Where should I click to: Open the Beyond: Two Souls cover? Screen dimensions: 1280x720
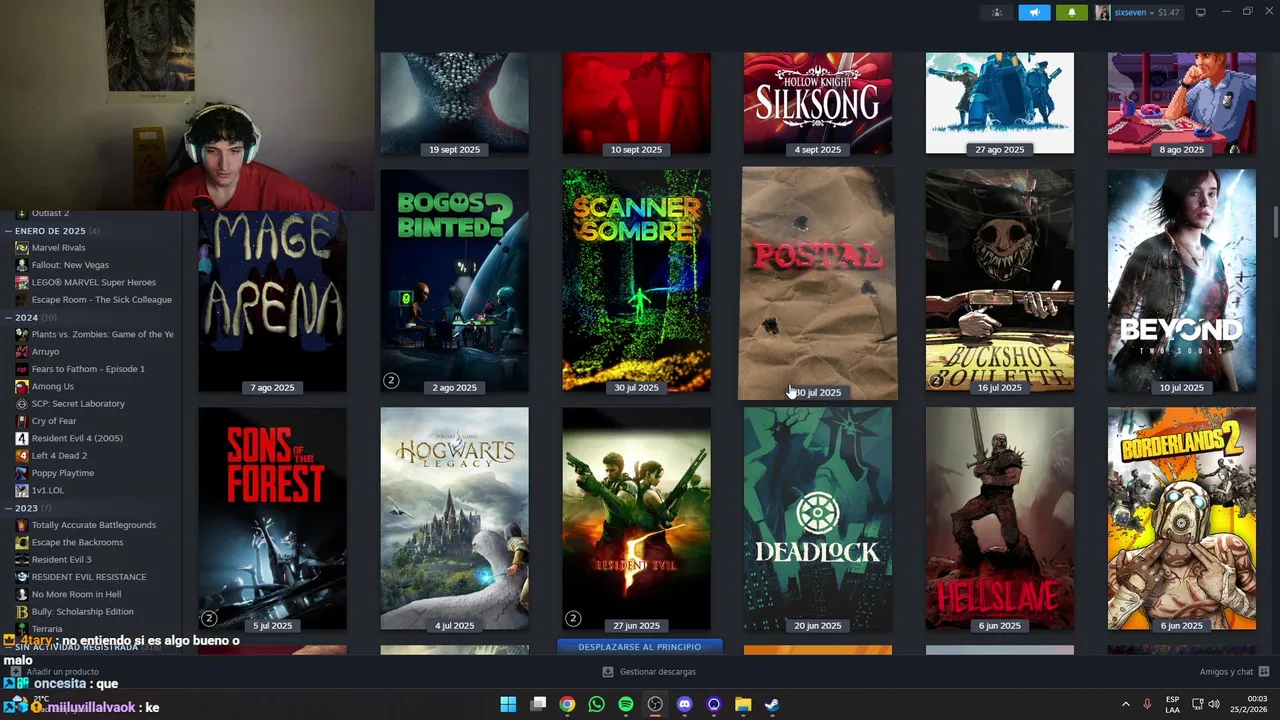[1181, 281]
